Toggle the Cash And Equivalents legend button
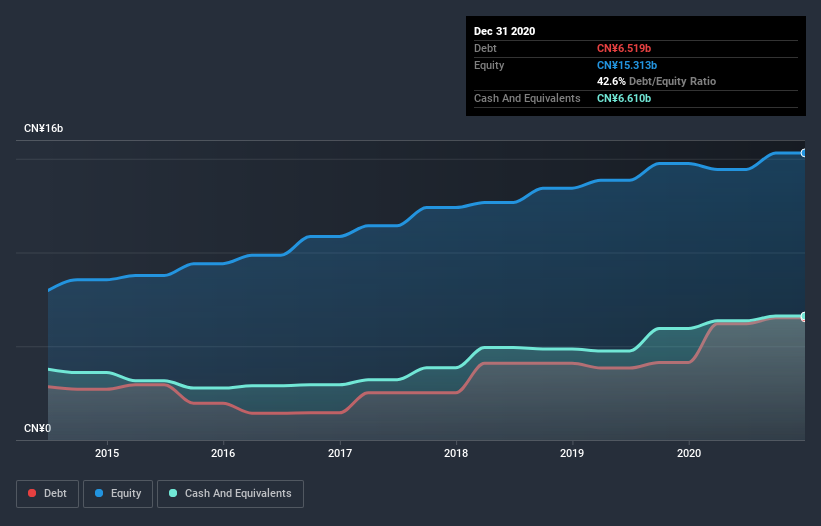 pyautogui.click(x=230, y=494)
